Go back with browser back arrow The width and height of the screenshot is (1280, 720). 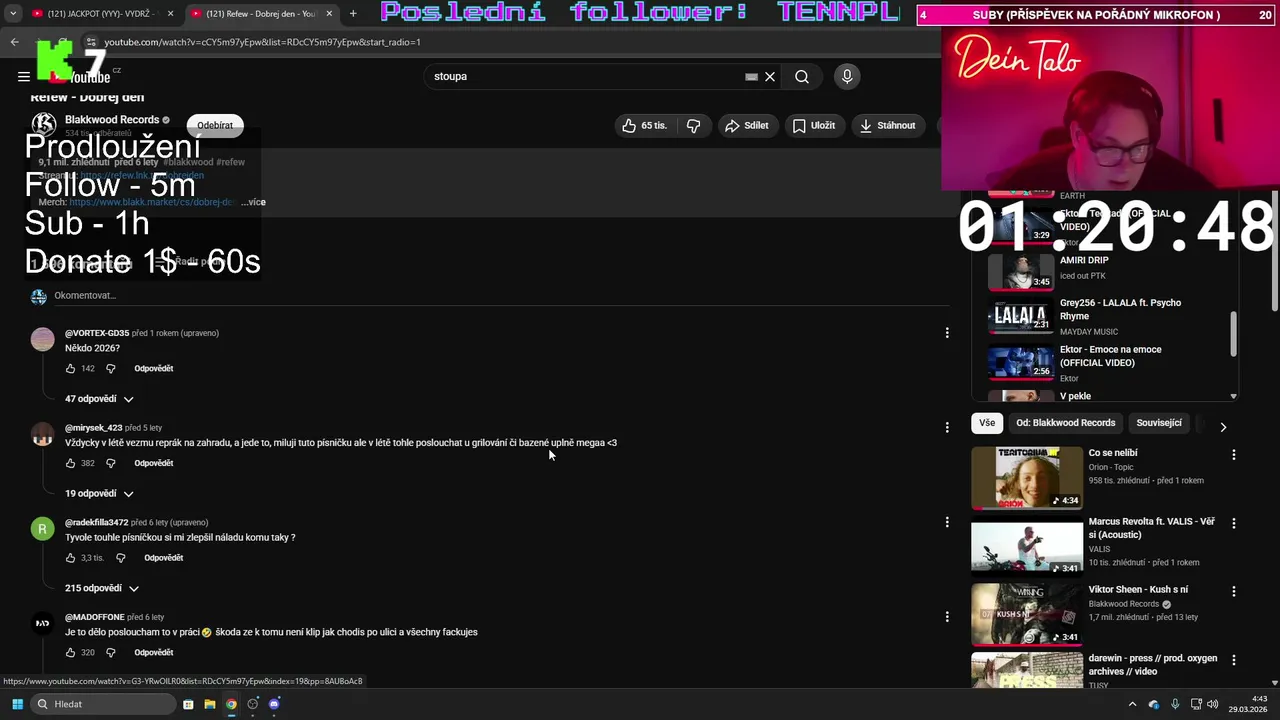[x=15, y=42]
